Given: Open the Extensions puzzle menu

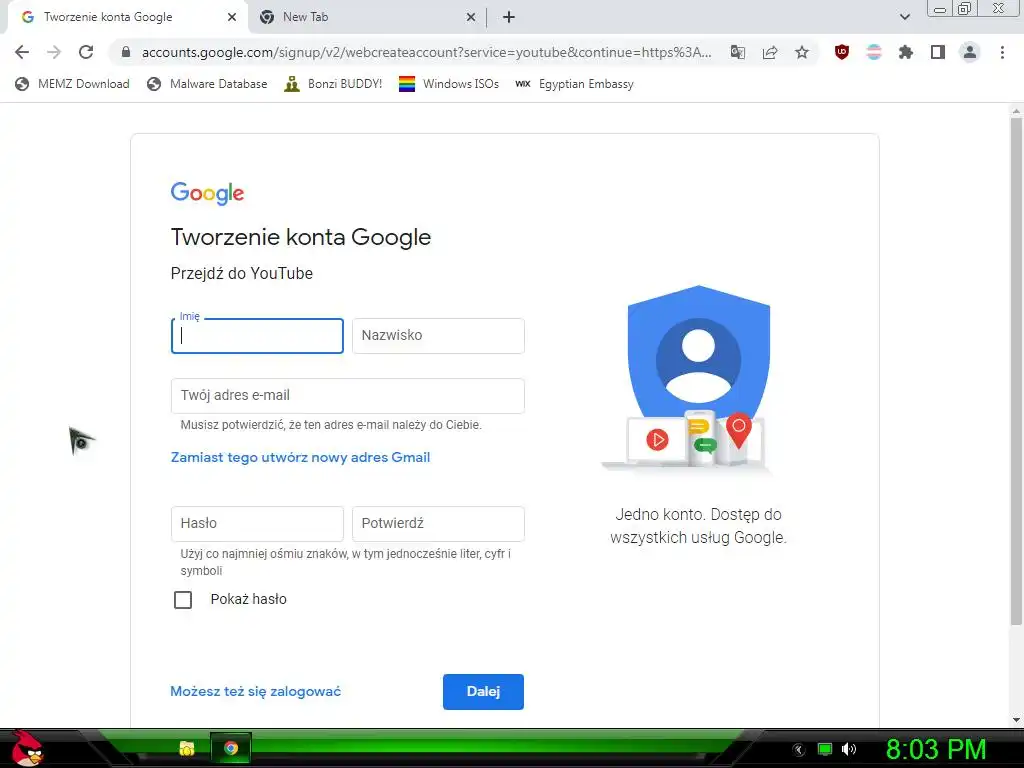Looking at the screenshot, I should click(906, 52).
